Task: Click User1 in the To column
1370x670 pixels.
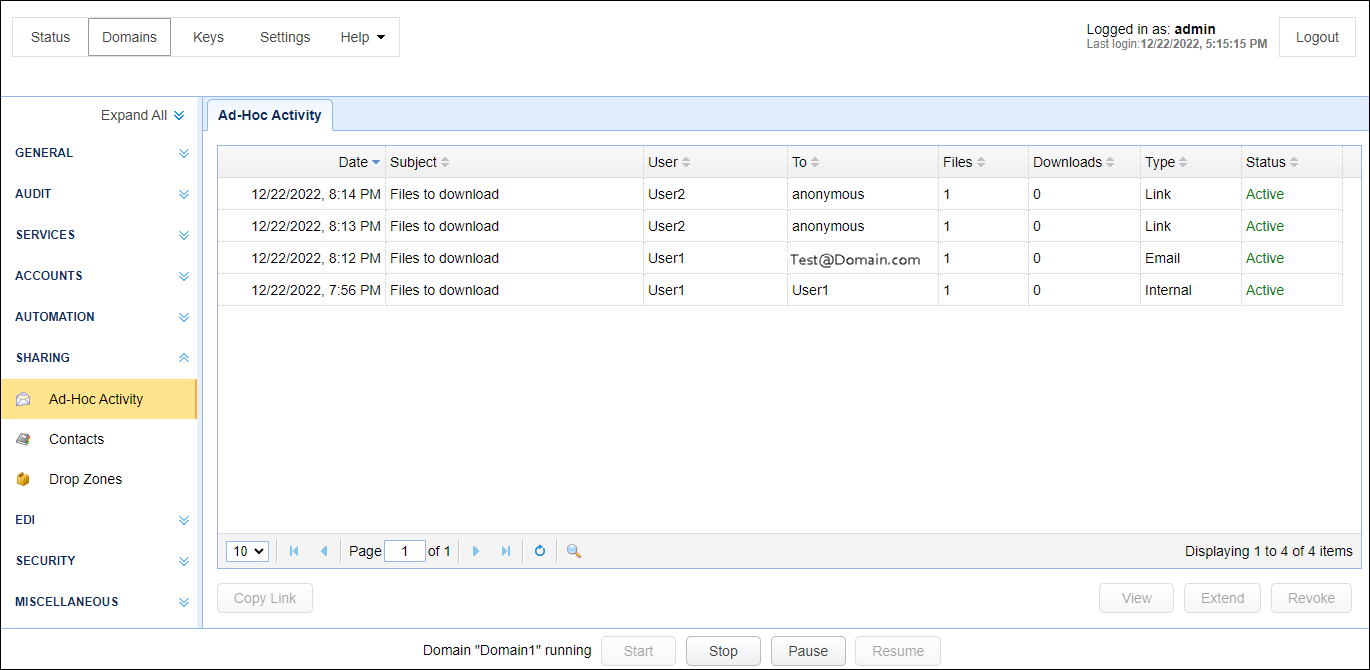Action: [810, 290]
